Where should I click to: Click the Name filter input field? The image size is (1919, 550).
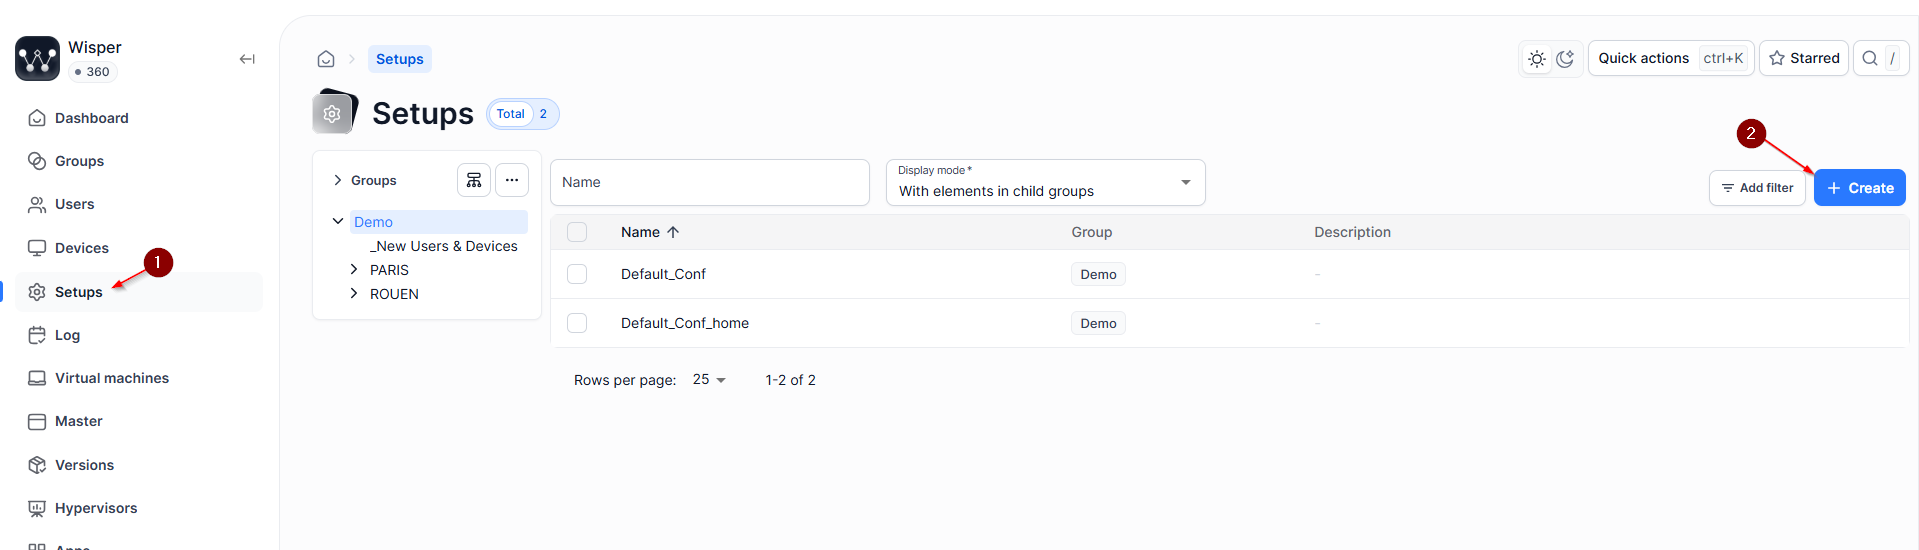pyautogui.click(x=710, y=182)
